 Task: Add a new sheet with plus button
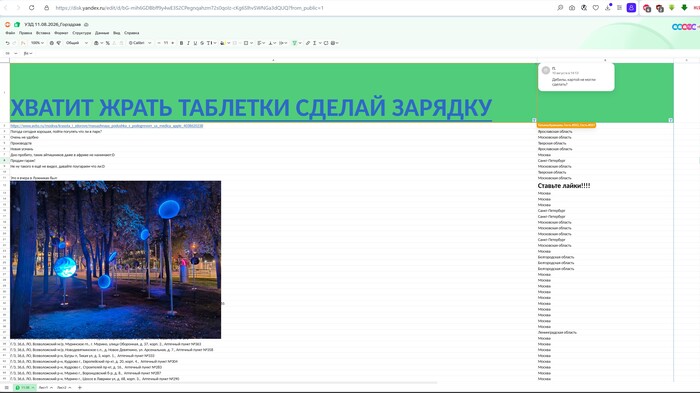tap(79, 388)
